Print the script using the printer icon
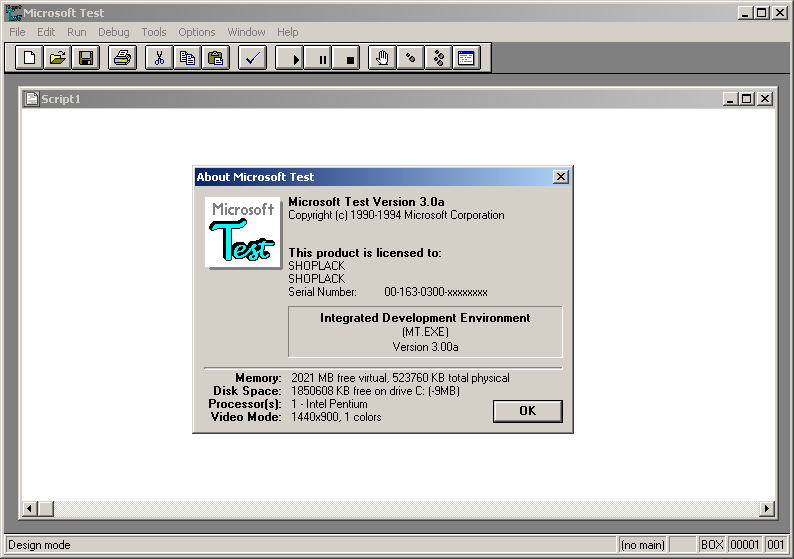 click(x=123, y=58)
